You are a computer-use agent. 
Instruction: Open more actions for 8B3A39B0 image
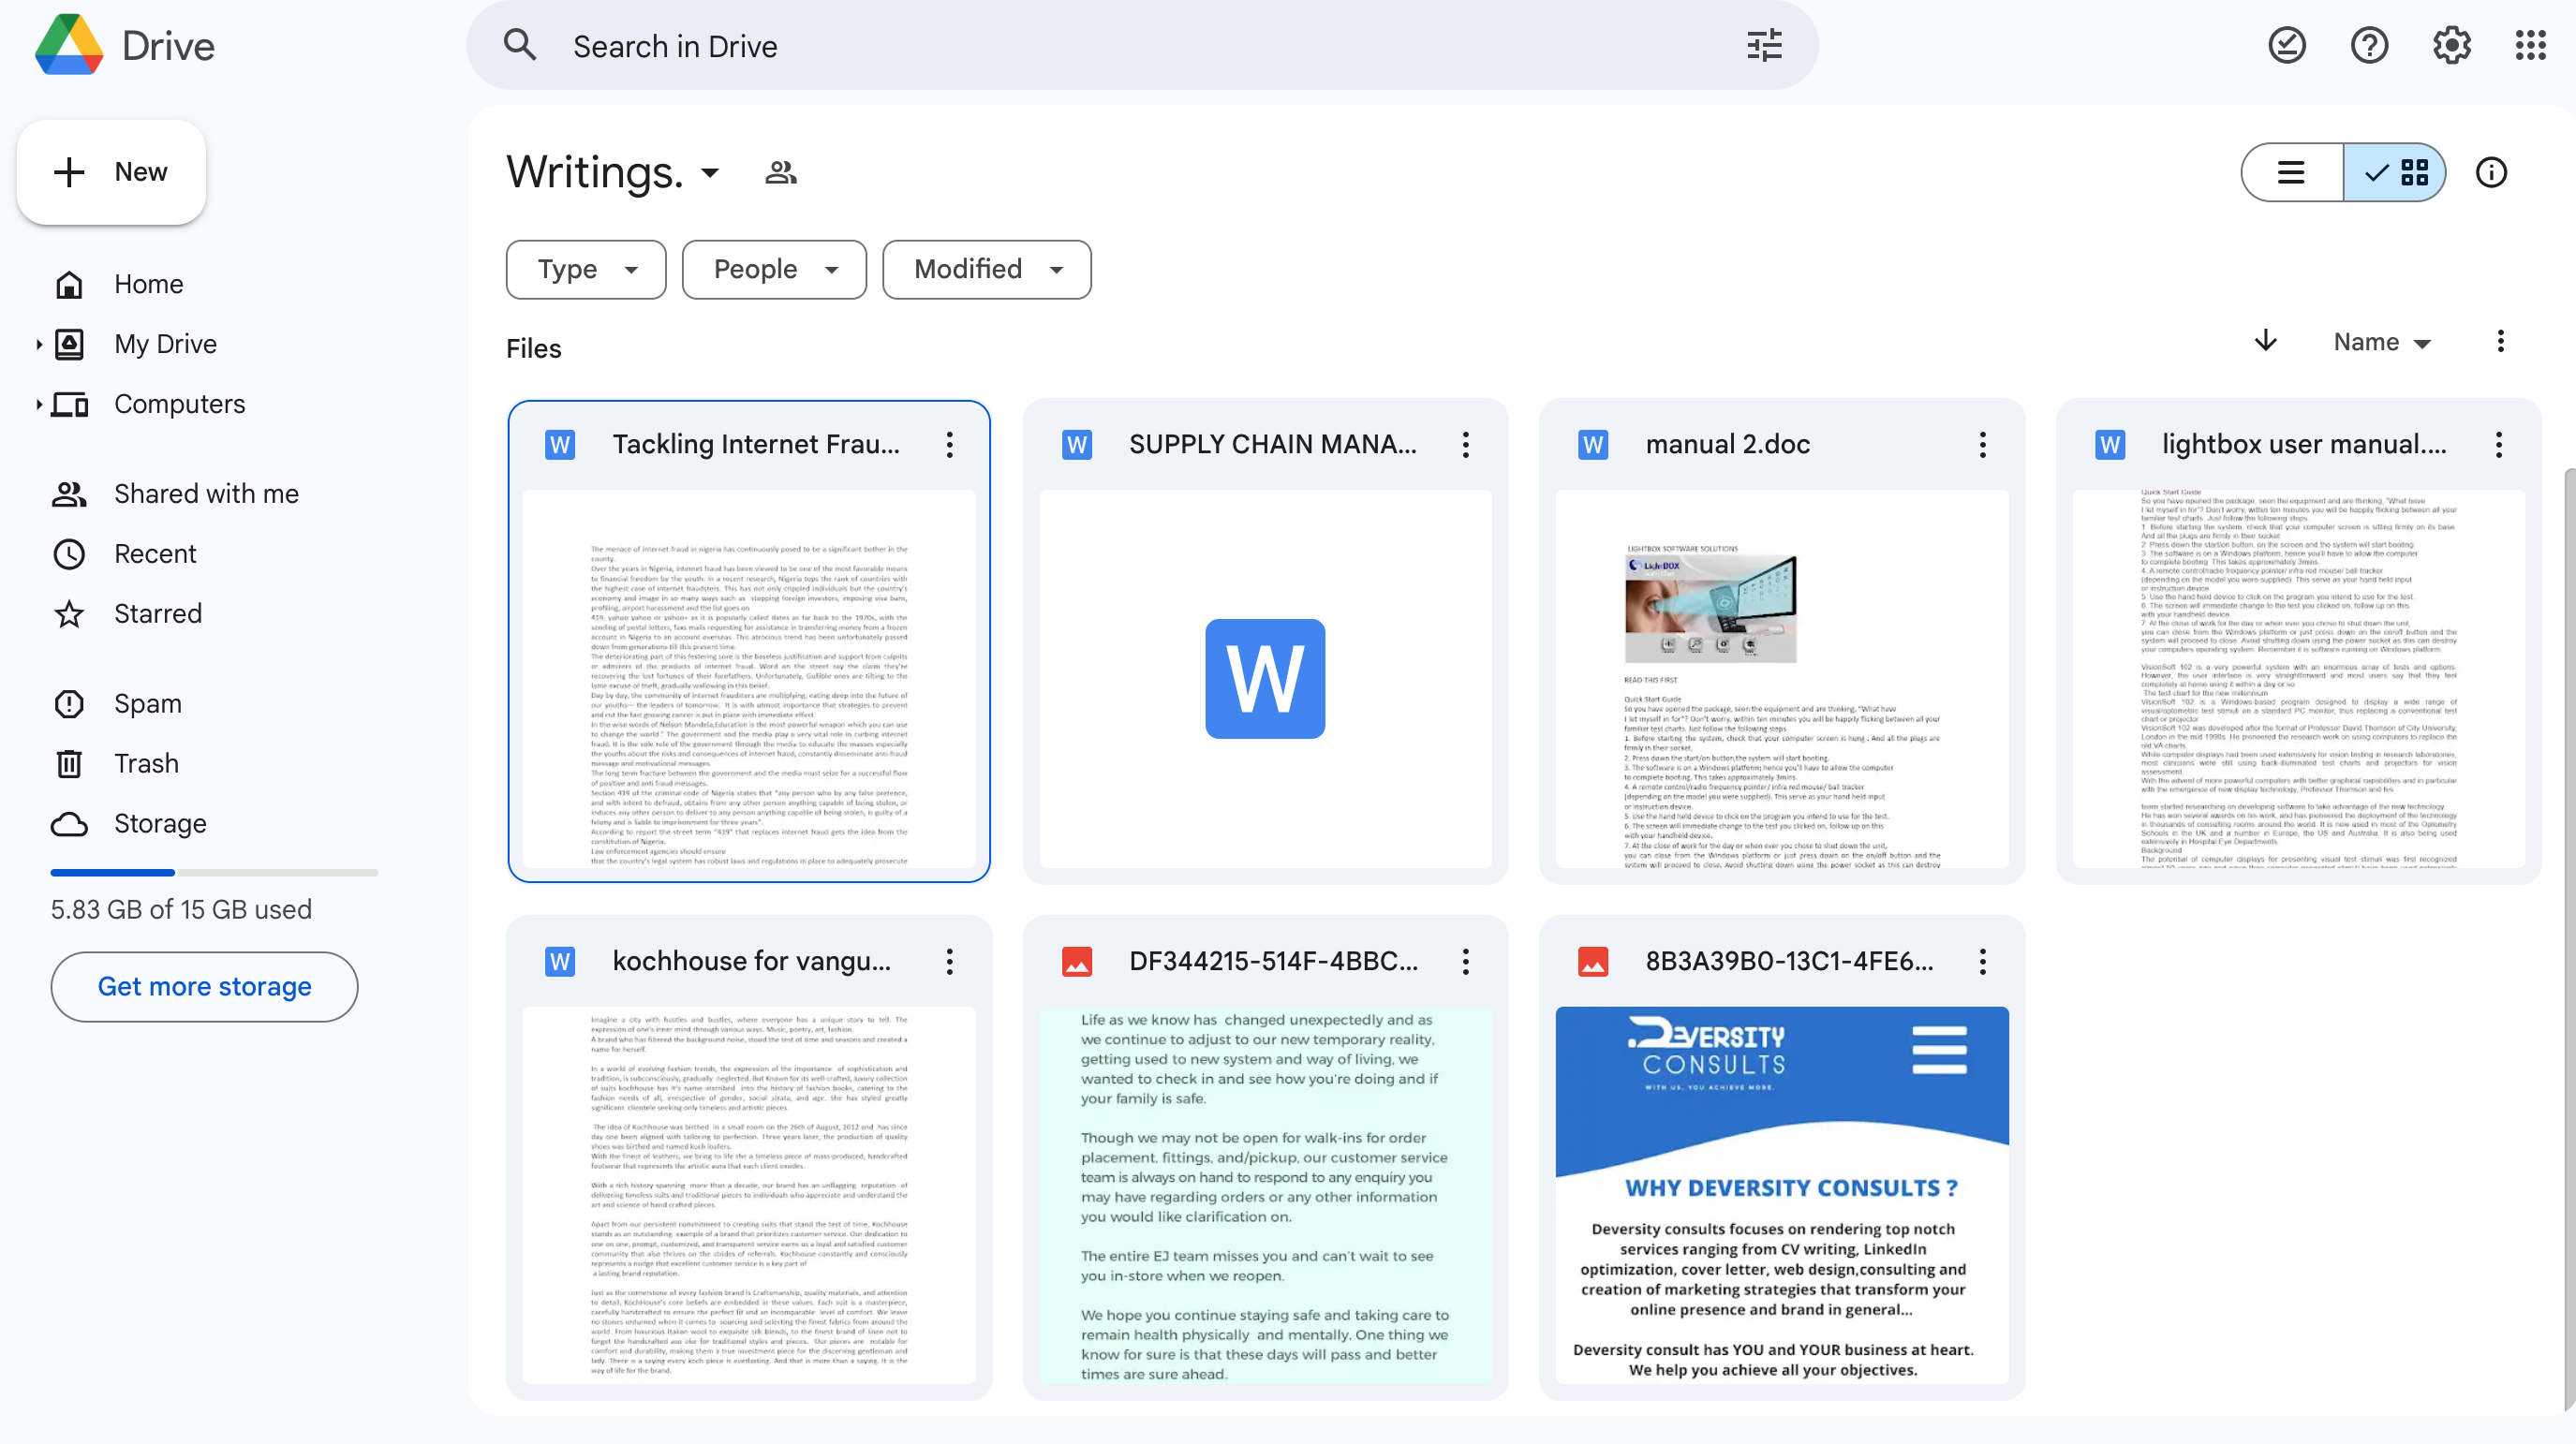(1983, 962)
